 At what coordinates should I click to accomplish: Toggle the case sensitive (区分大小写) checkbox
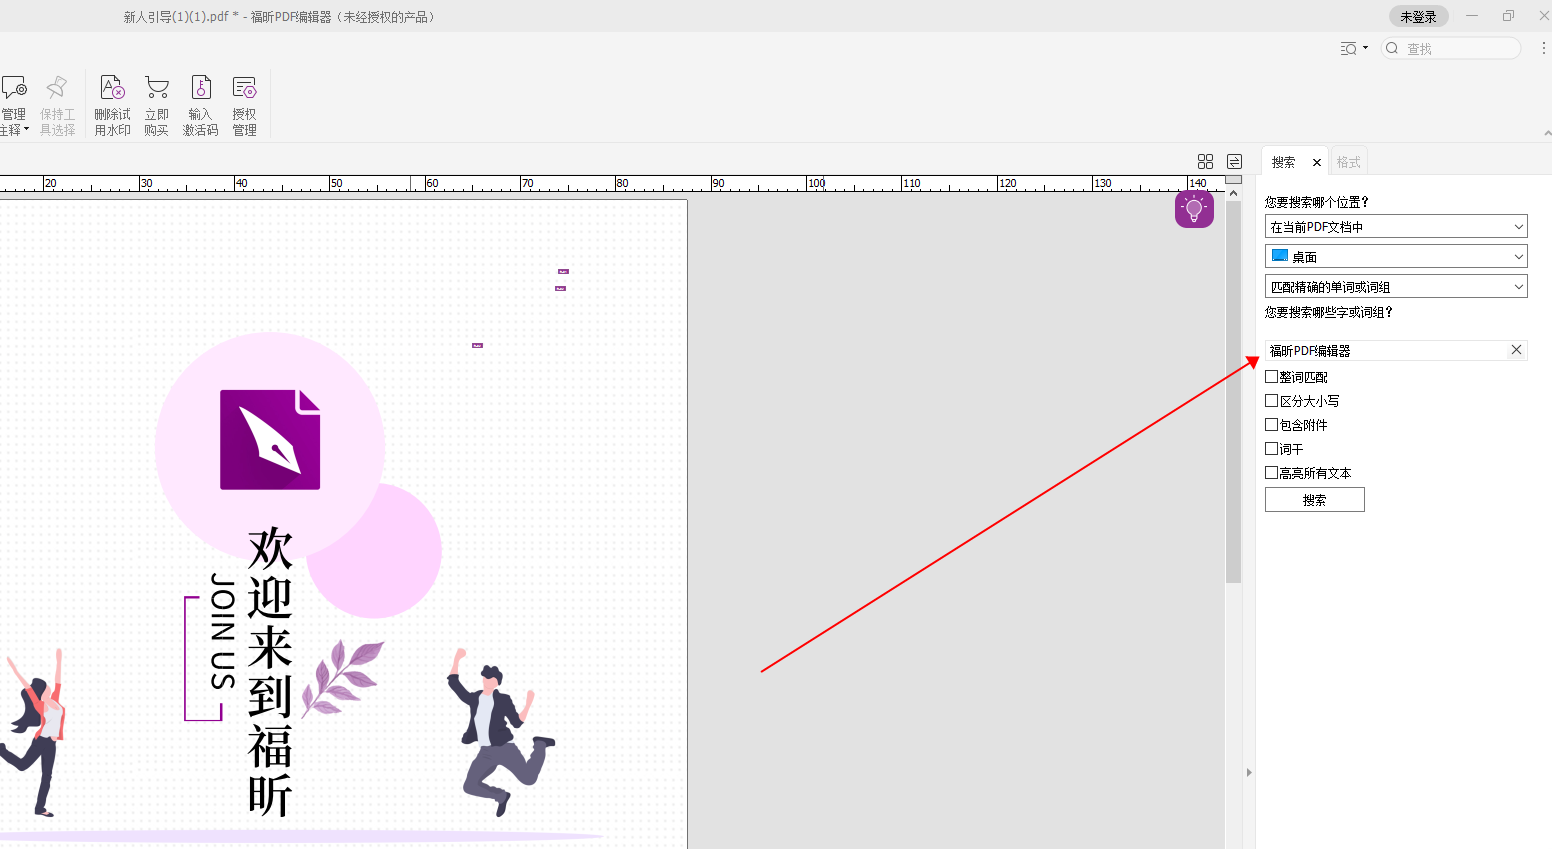click(1272, 401)
